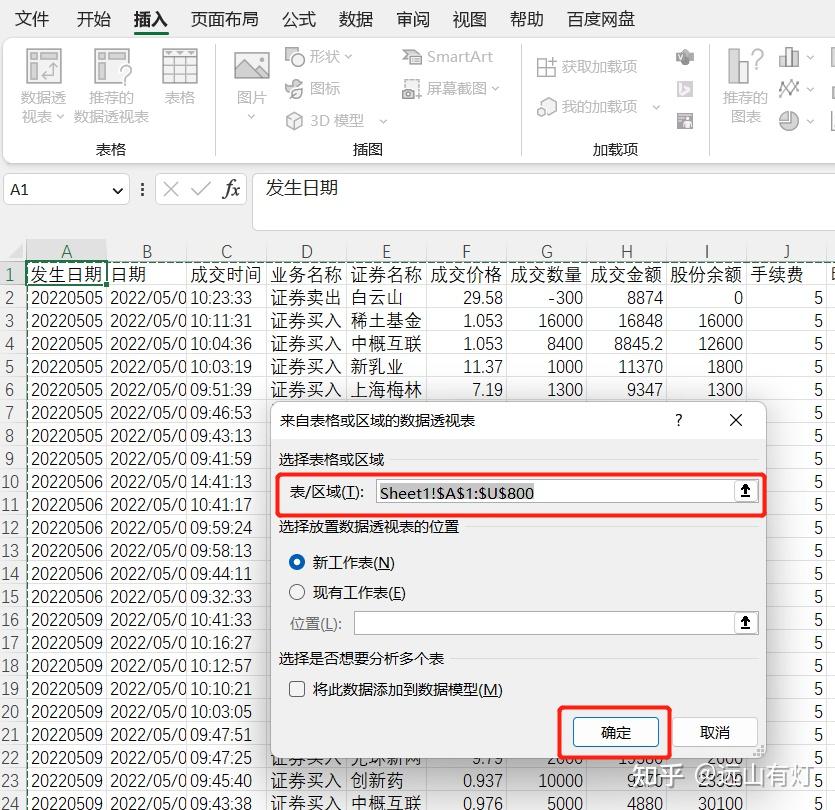Open Shapes (形状) gallery
Screen dimensions: 835x810
(x=318, y=56)
